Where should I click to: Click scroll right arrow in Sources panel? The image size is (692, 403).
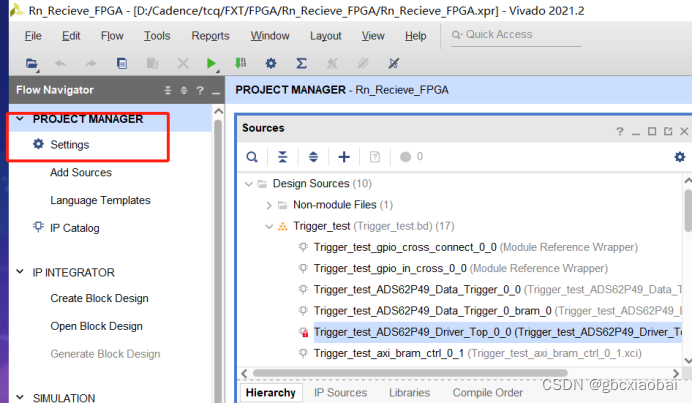(675, 373)
